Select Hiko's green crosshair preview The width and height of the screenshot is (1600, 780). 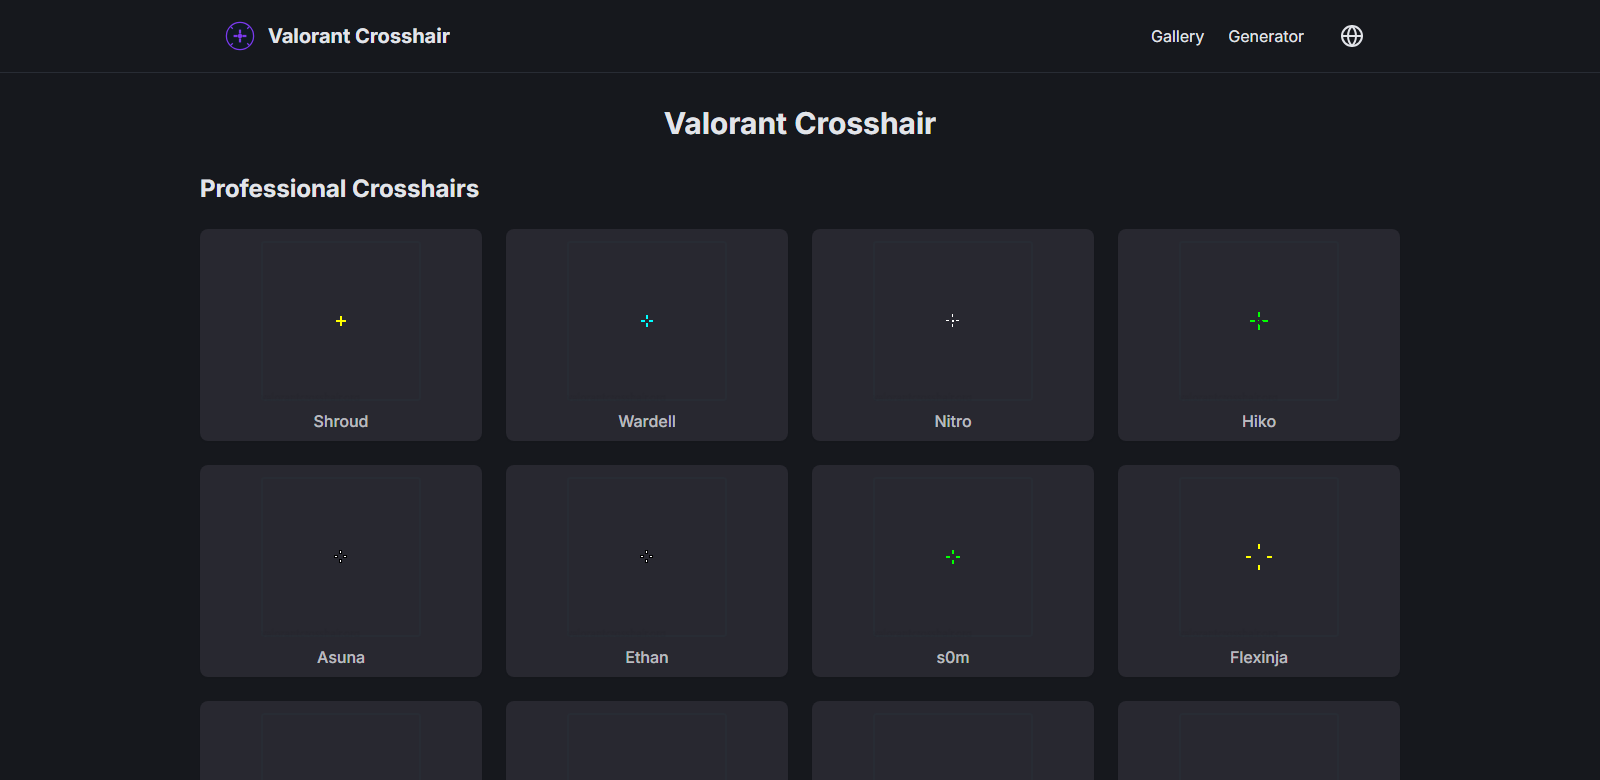pos(1259,321)
